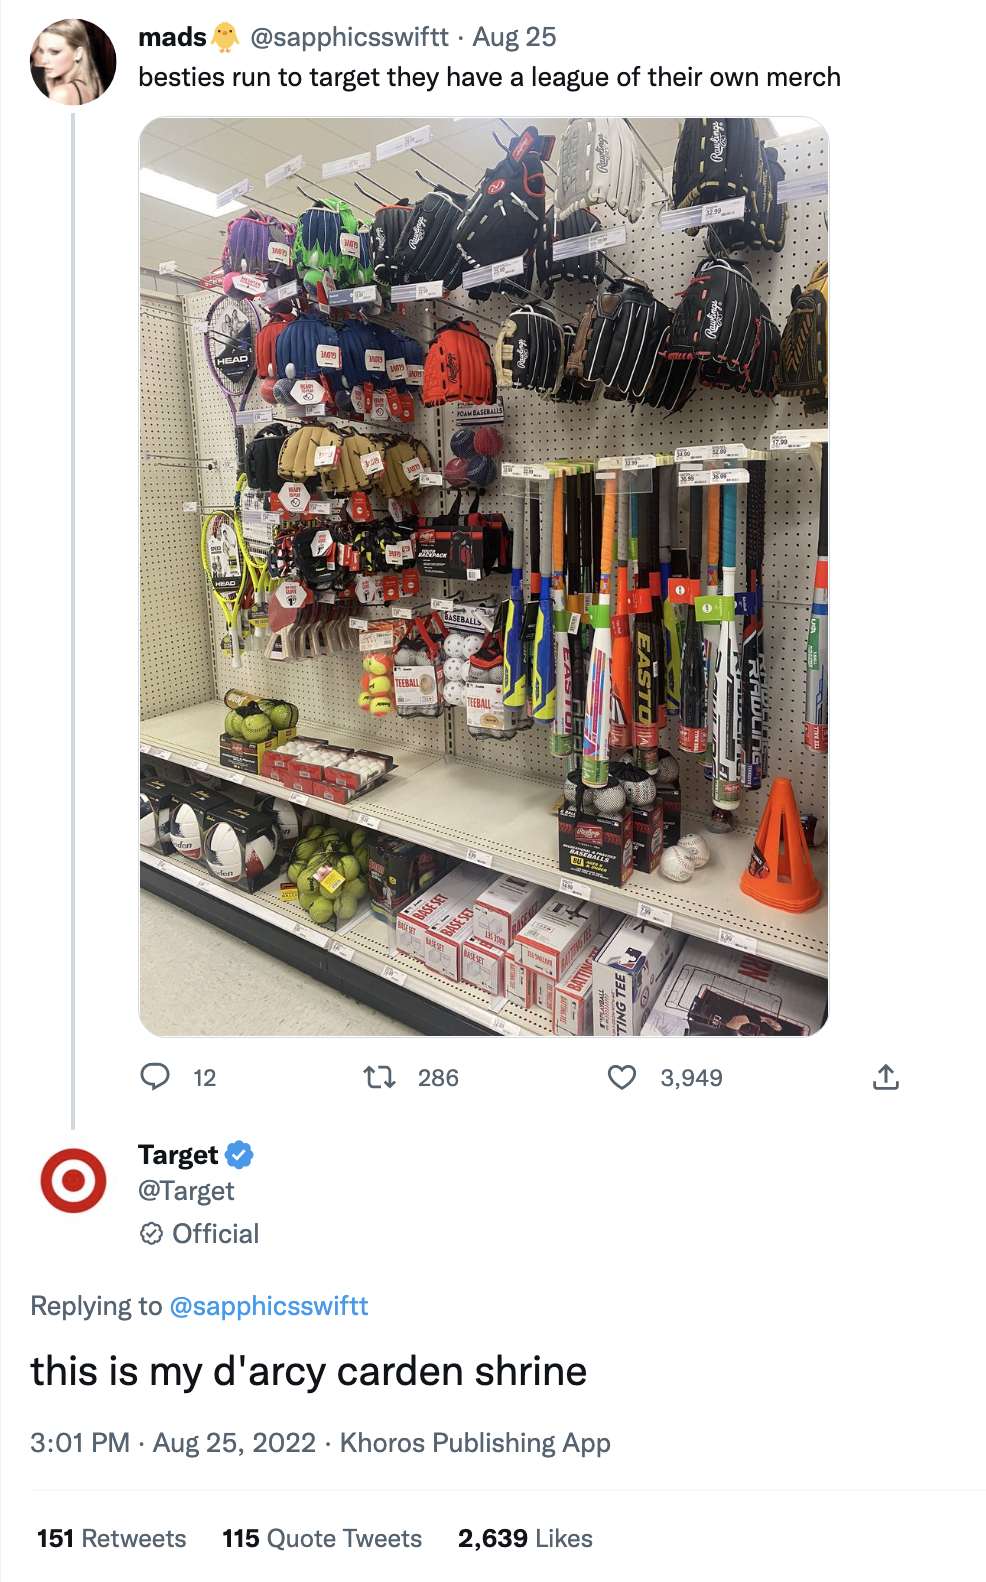The height and width of the screenshot is (1582, 986).
Task: Open @sapphicsswiftt replying-to link
Action: tap(269, 1306)
